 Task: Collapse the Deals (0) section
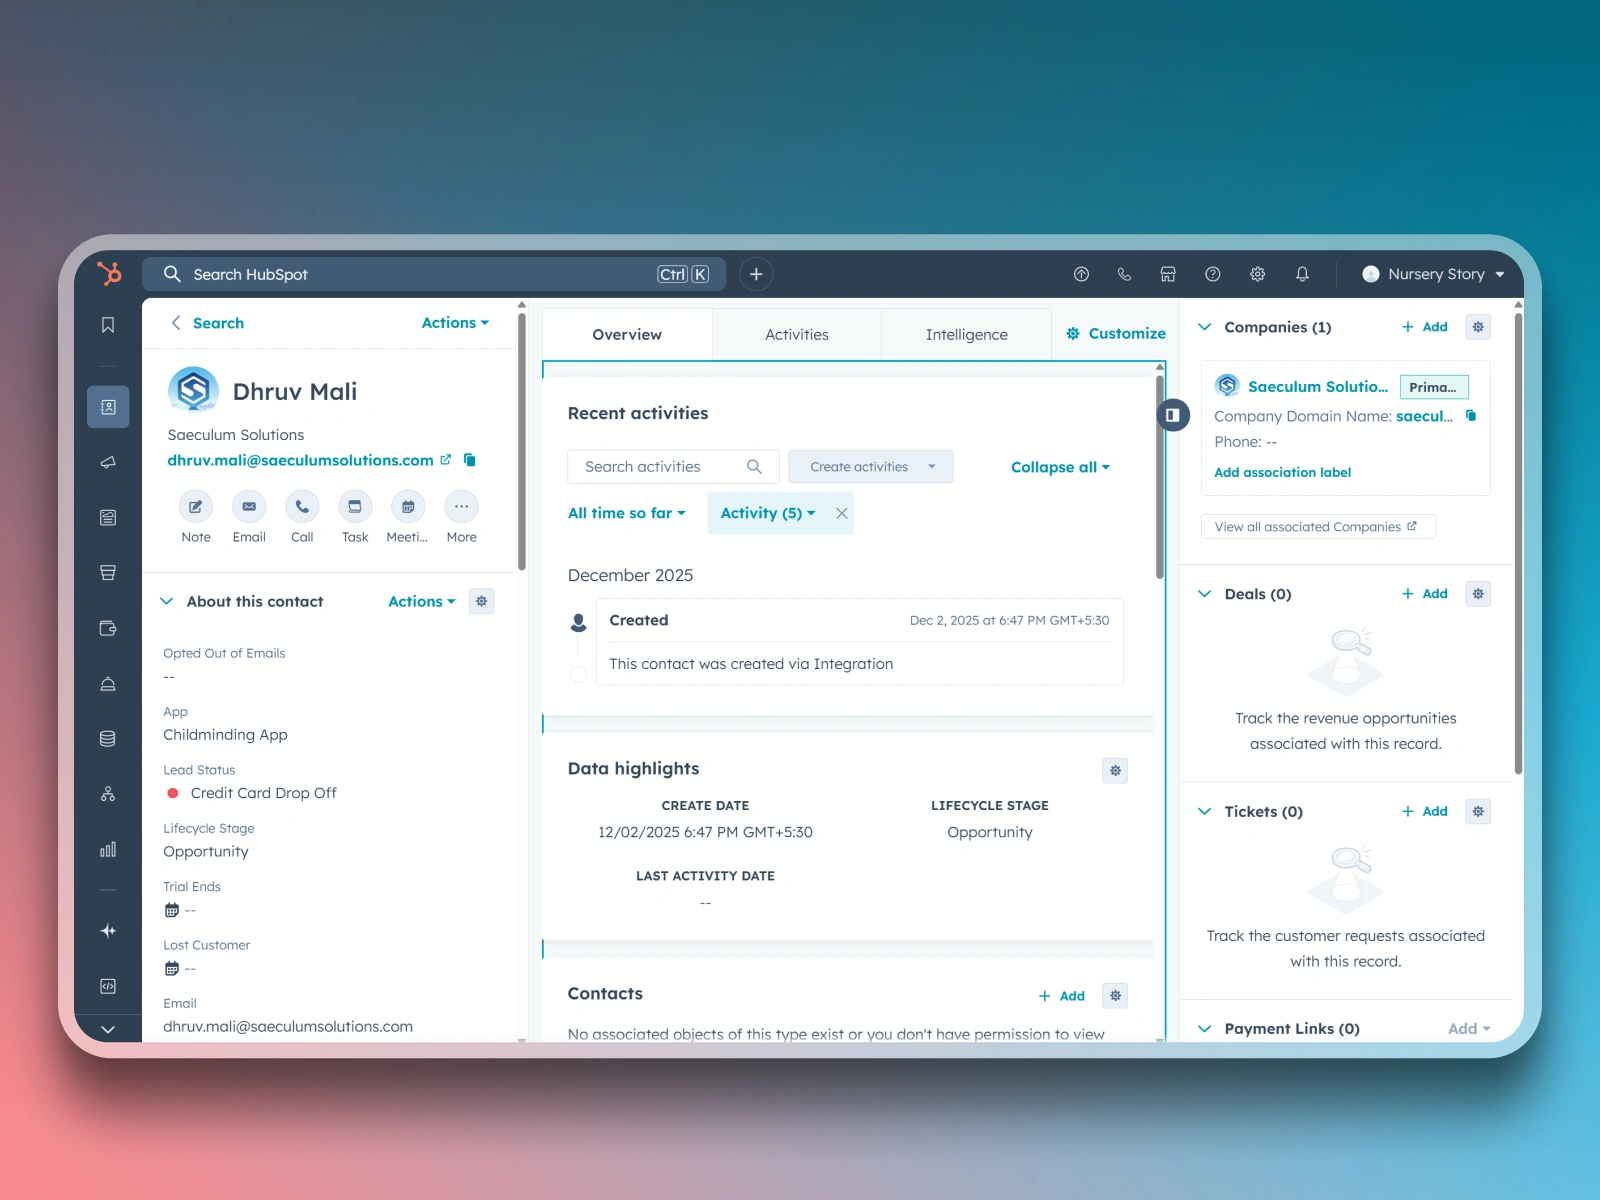1204,594
